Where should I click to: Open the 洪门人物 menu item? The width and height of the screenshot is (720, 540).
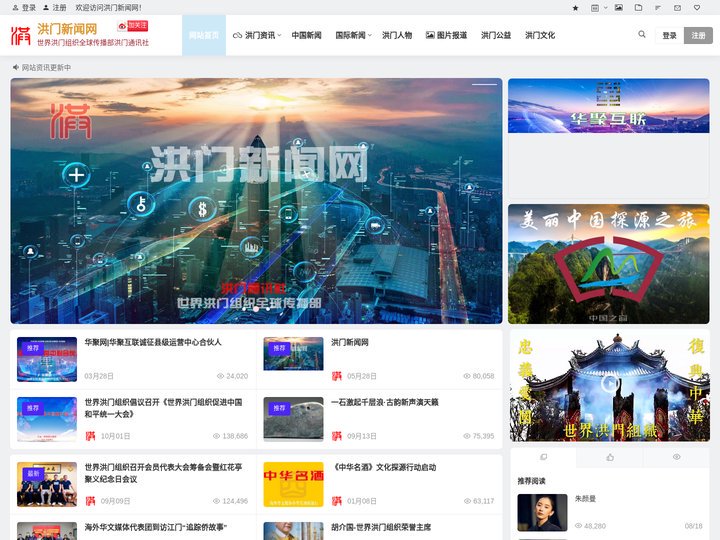pos(397,35)
